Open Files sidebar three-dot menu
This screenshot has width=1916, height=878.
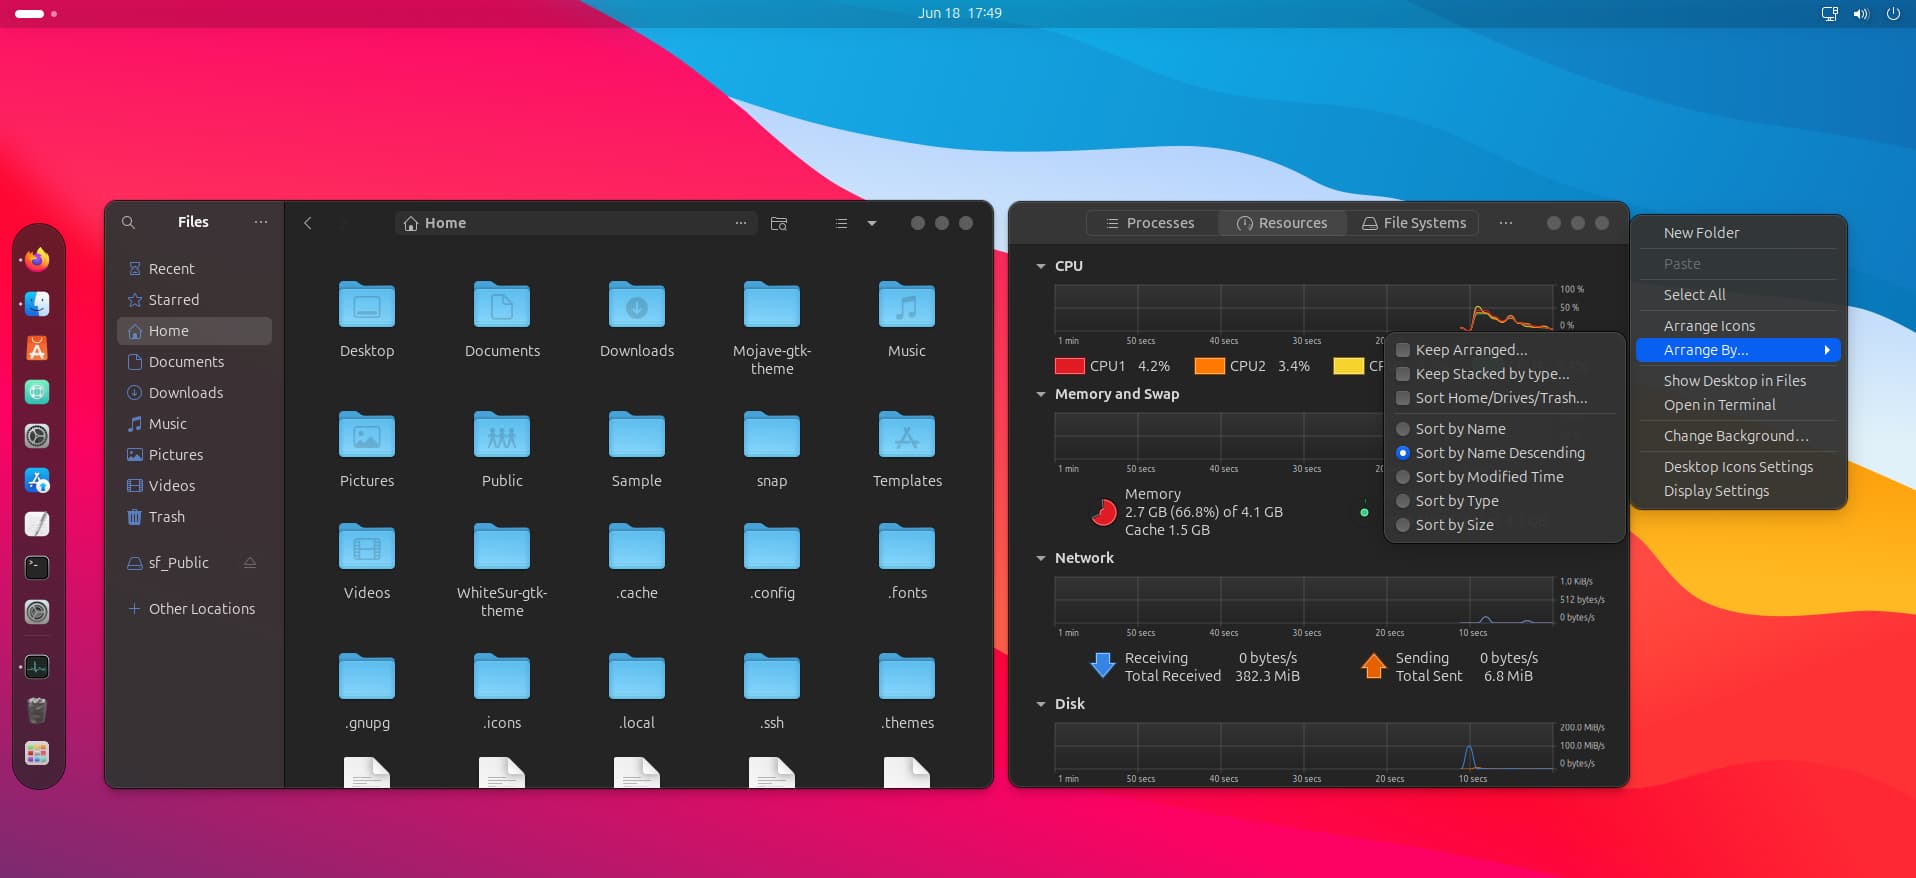(261, 222)
